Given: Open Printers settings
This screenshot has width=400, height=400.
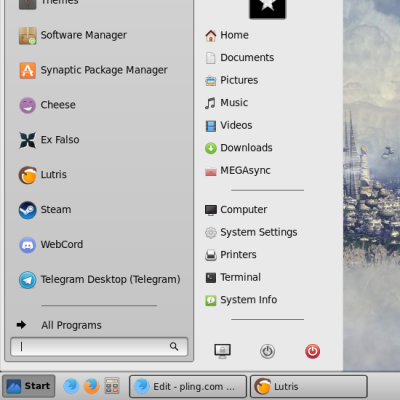Looking at the screenshot, I should tap(231, 255).
